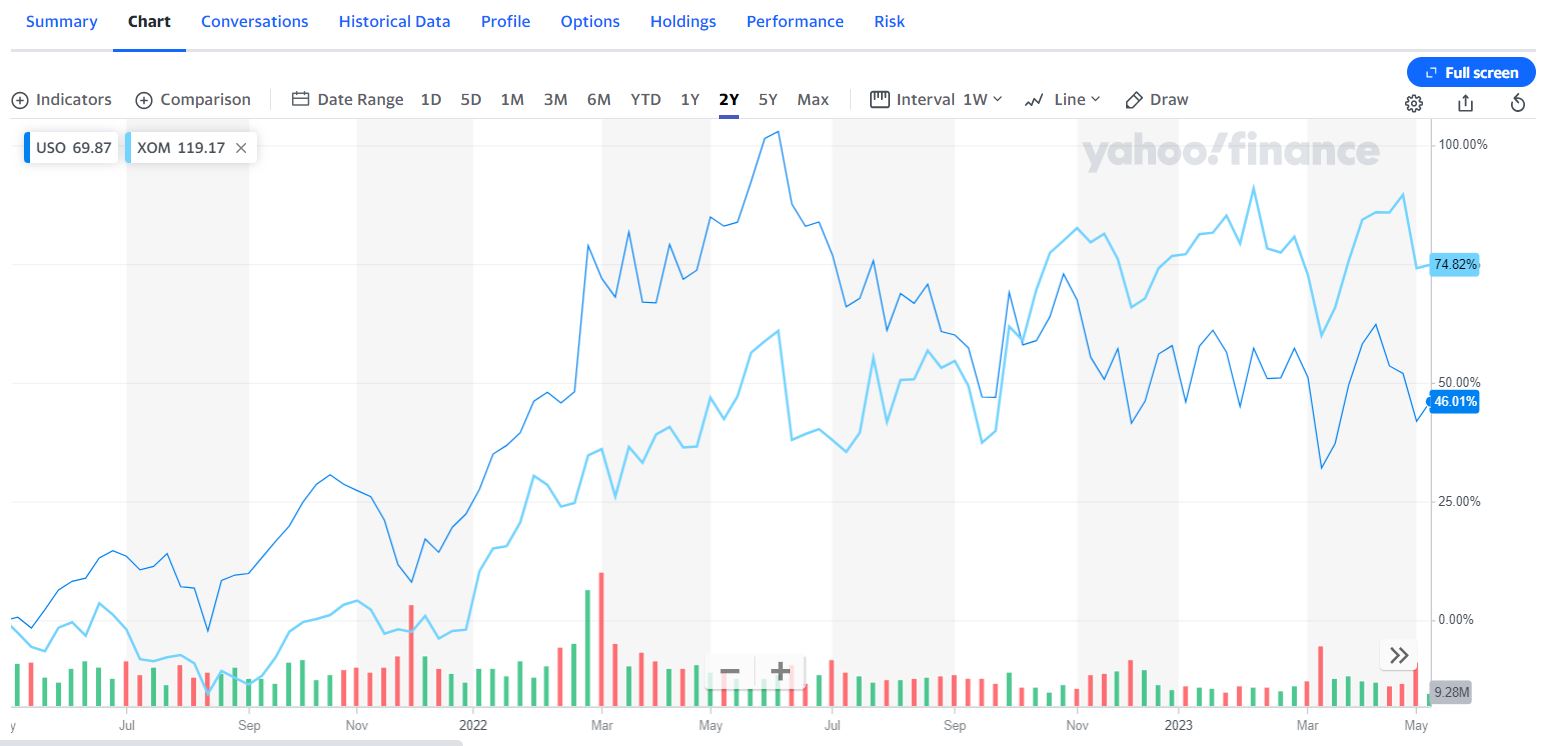Screen dimensions: 1550x746
Task: Open the Date Range picker
Action: (348, 100)
